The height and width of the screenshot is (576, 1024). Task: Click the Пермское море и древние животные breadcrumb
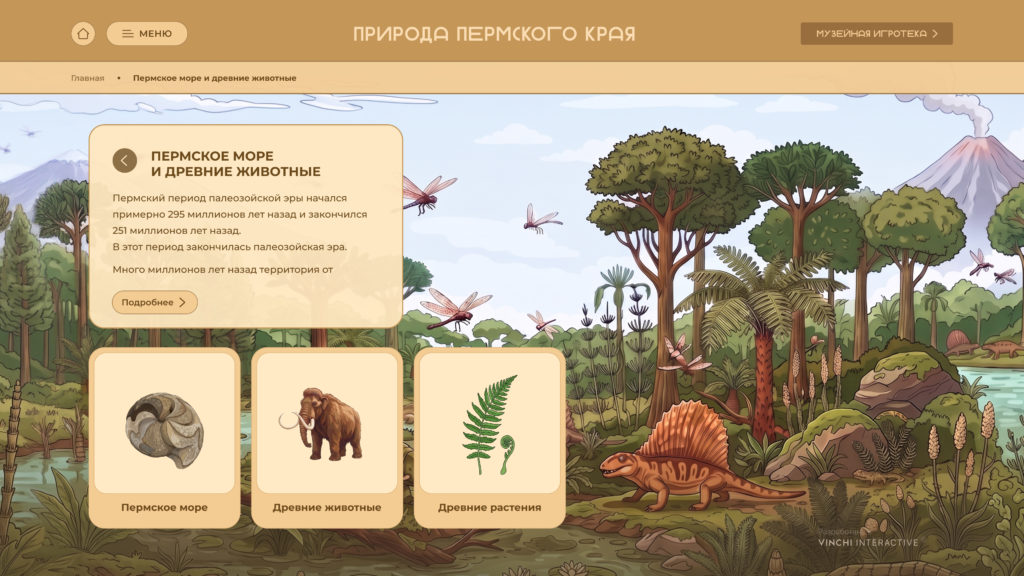(214, 78)
